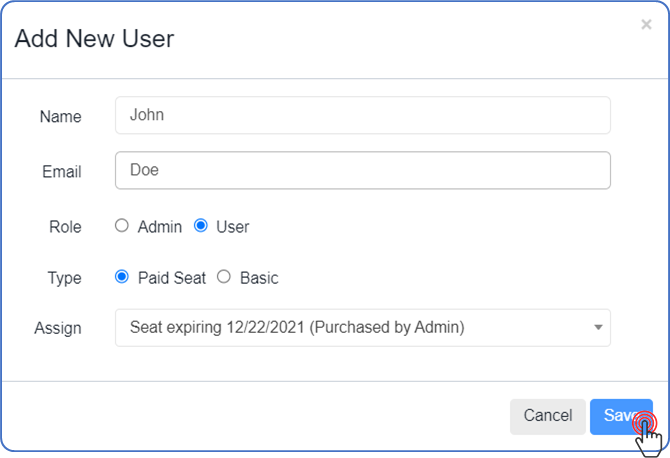The height and width of the screenshot is (458, 670).
Task: Click the Paid Seat text label
Action: [172, 278]
